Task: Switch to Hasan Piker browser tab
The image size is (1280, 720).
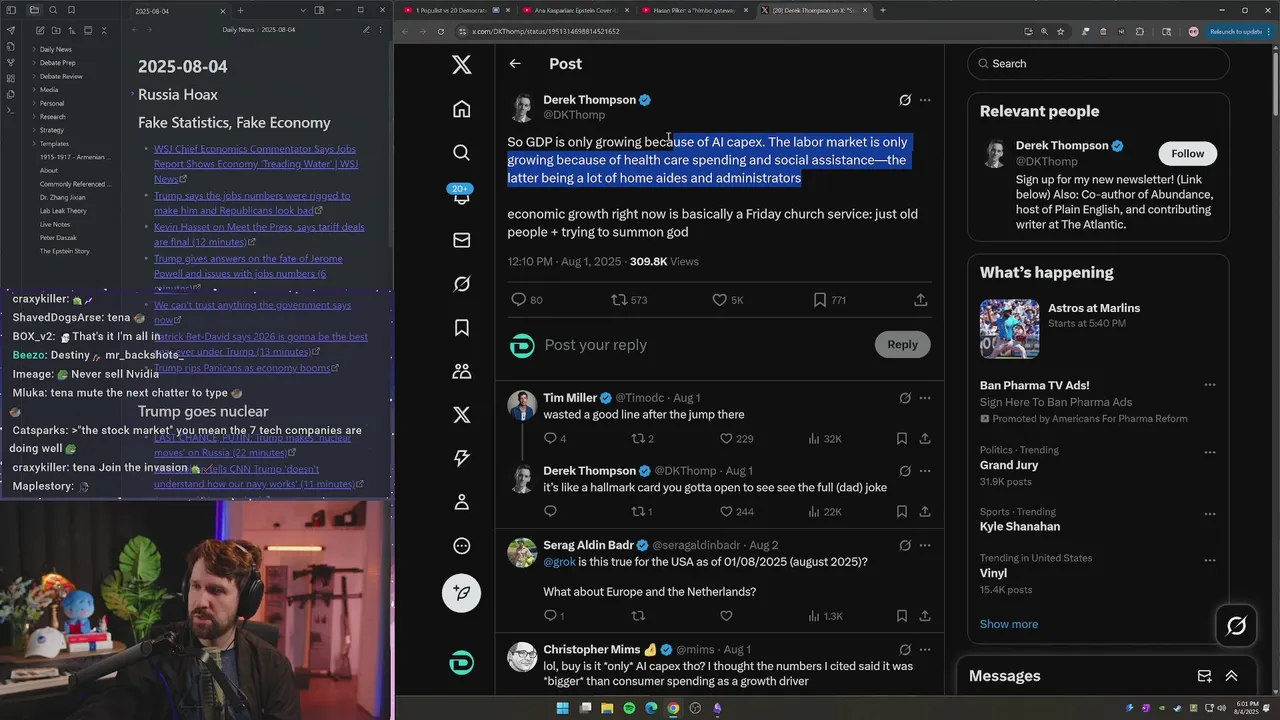Action: (694, 10)
